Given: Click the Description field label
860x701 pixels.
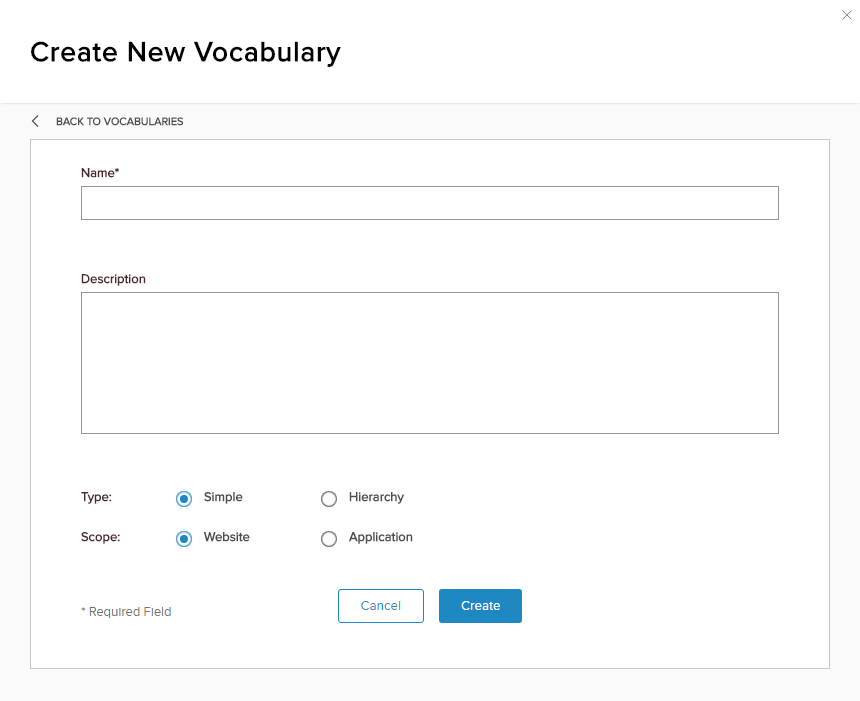Looking at the screenshot, I should point(113,279).
